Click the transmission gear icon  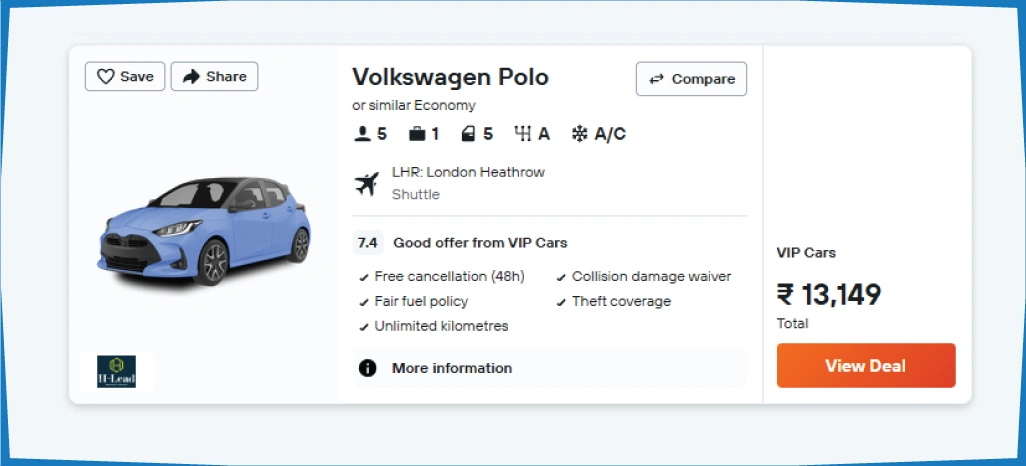(522, 134)
